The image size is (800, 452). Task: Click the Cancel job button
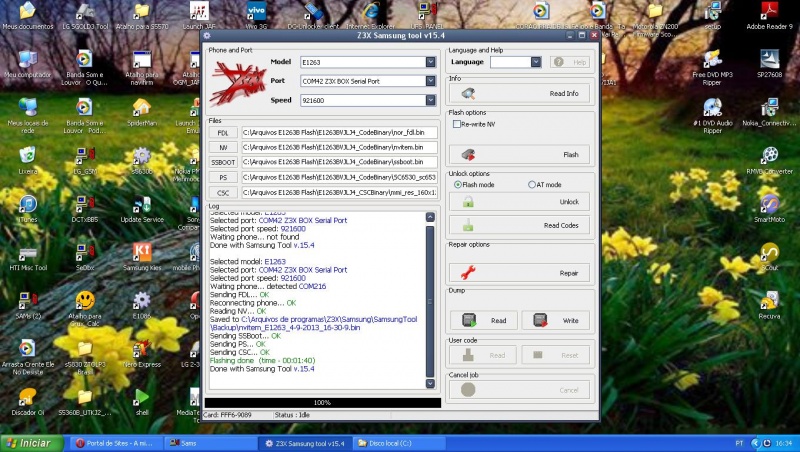tap(520, 390)
